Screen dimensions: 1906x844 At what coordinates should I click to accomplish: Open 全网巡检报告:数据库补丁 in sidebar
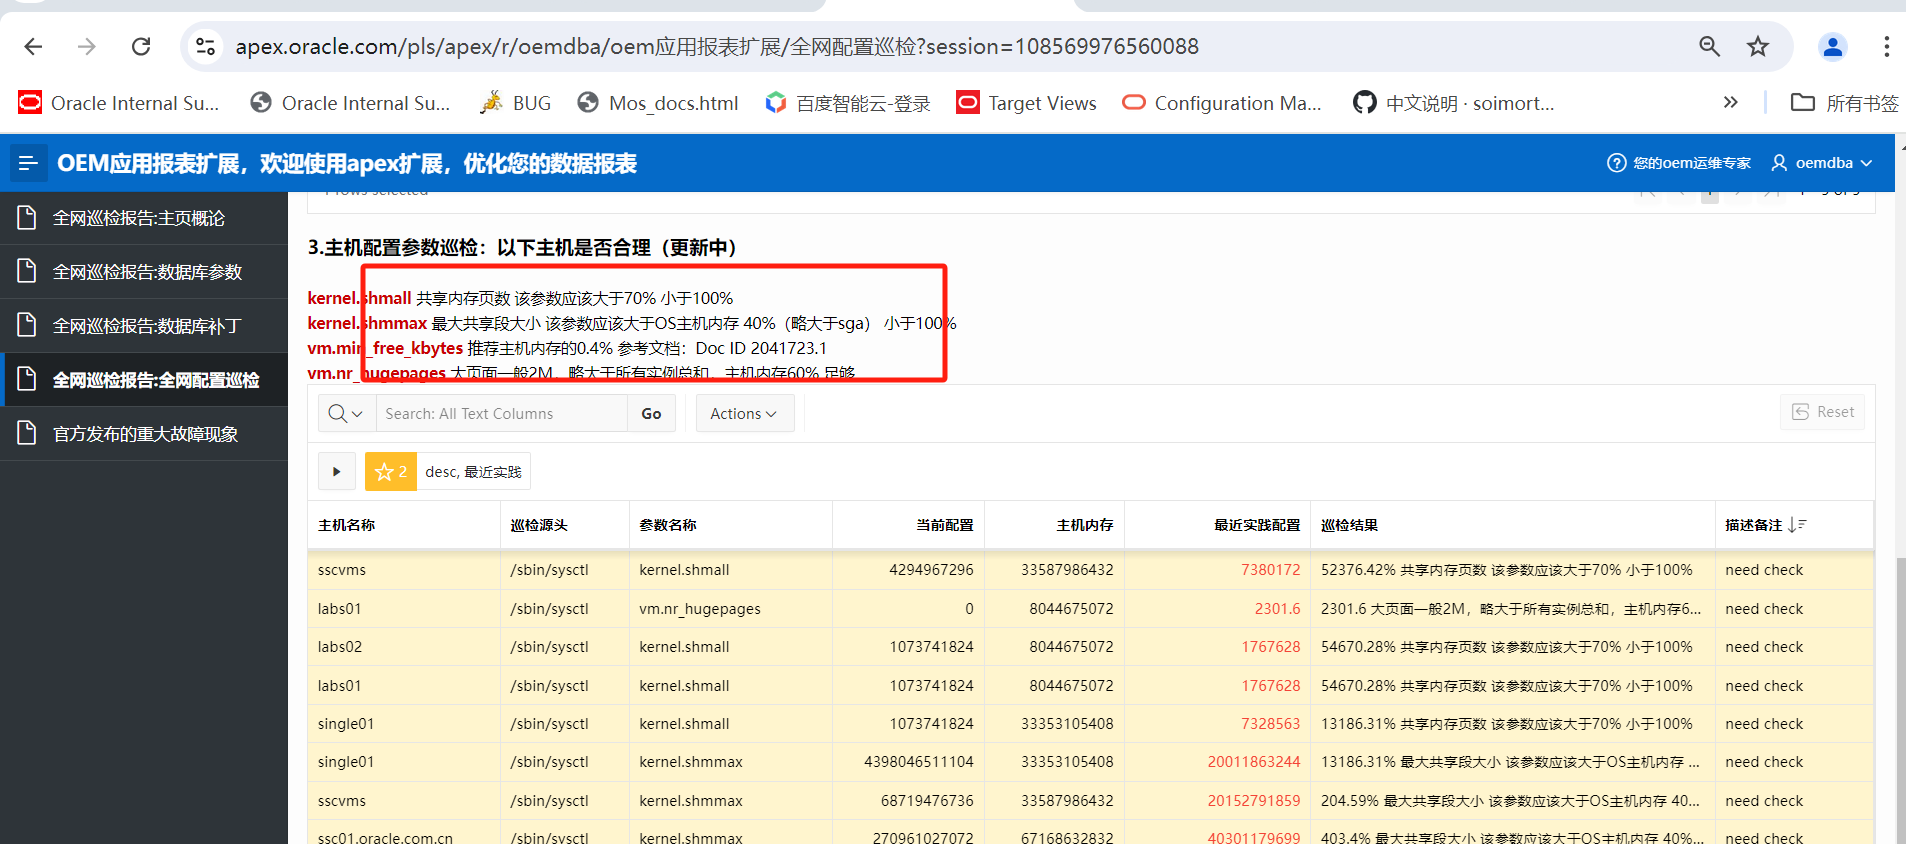(x=144, y=326)
